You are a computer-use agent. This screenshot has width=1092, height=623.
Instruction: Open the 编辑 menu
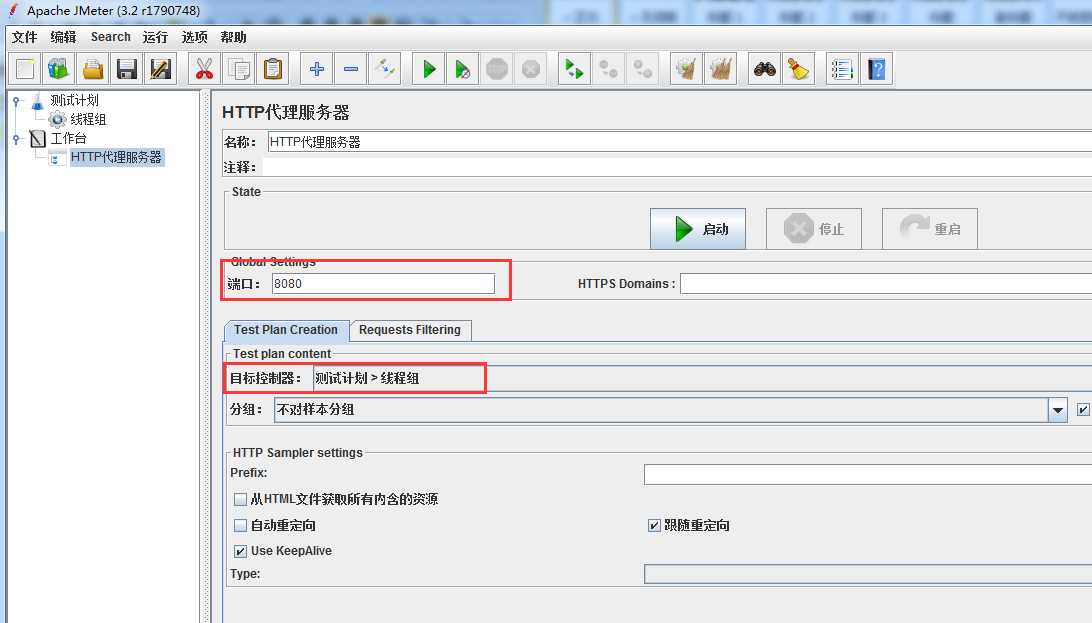coord(63,37)
